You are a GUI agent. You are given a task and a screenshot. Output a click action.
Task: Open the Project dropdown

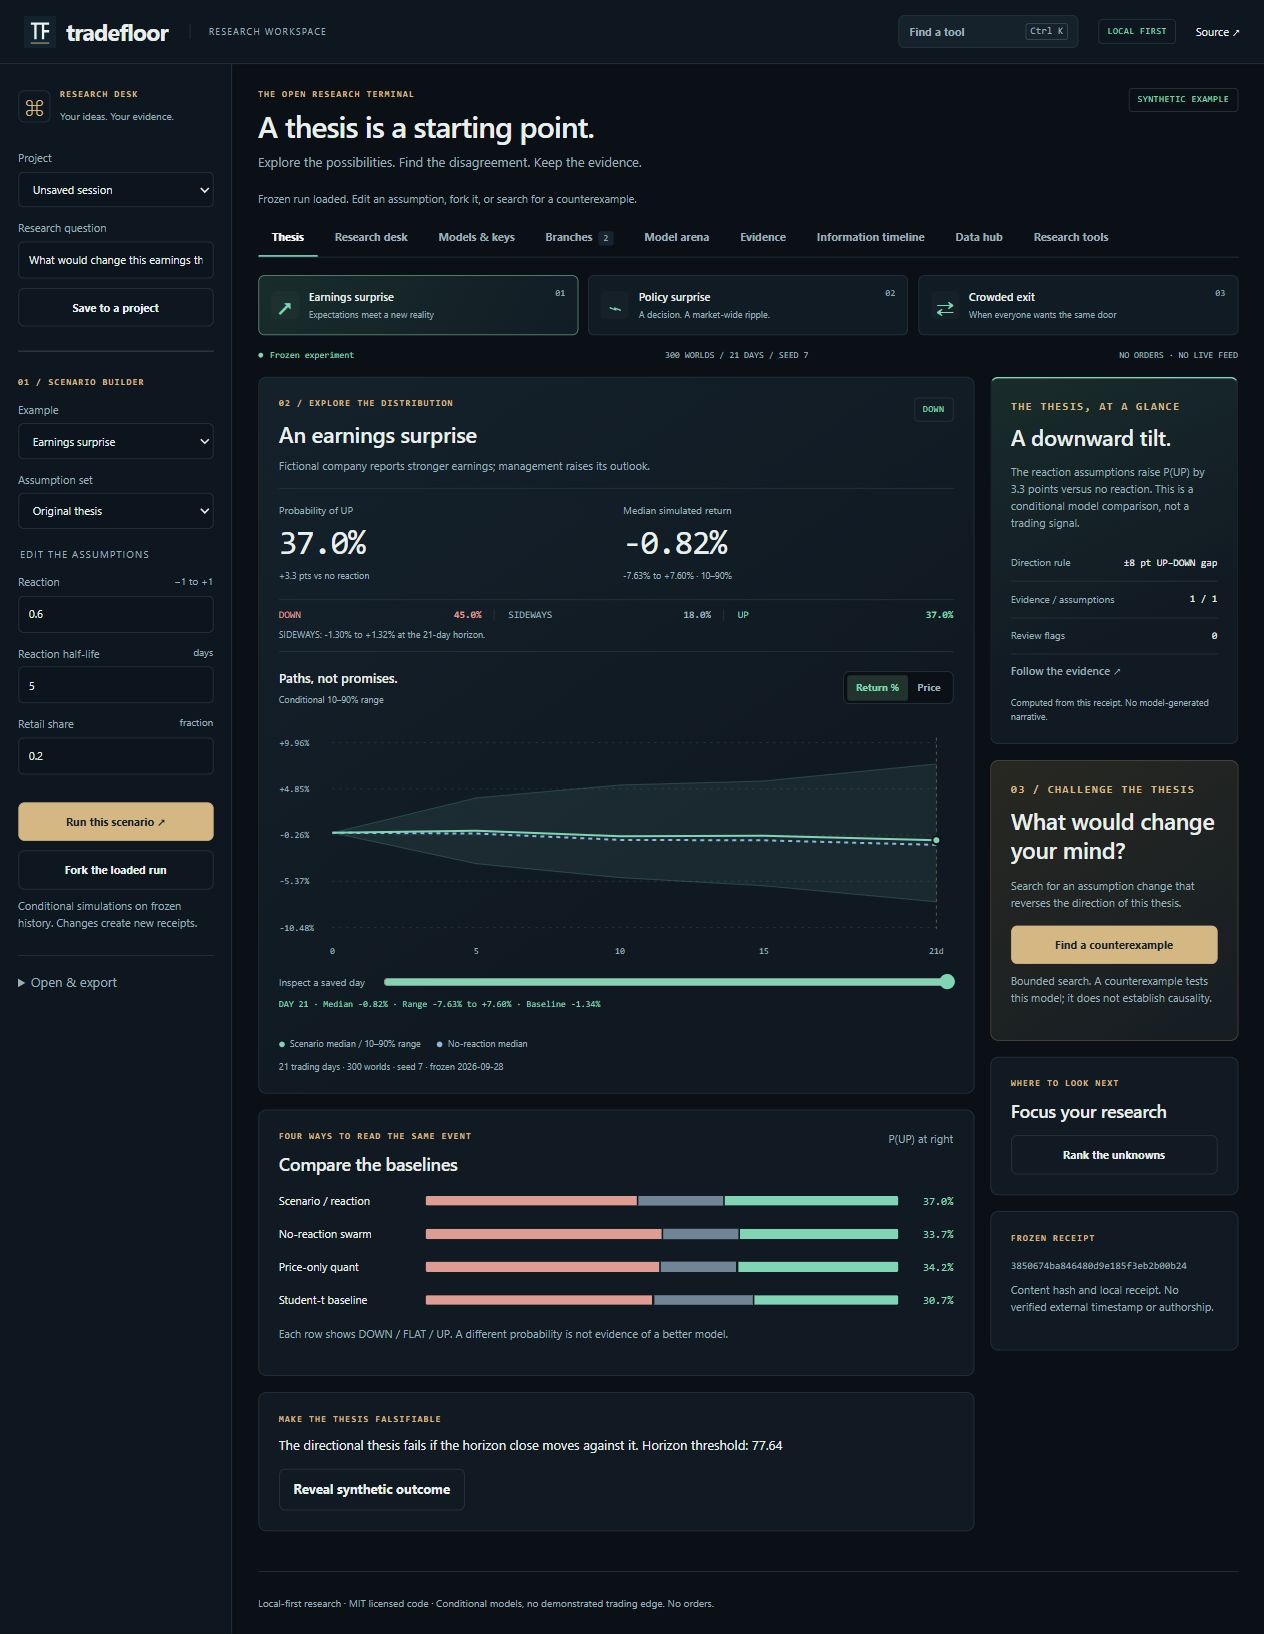coord(116,190)
